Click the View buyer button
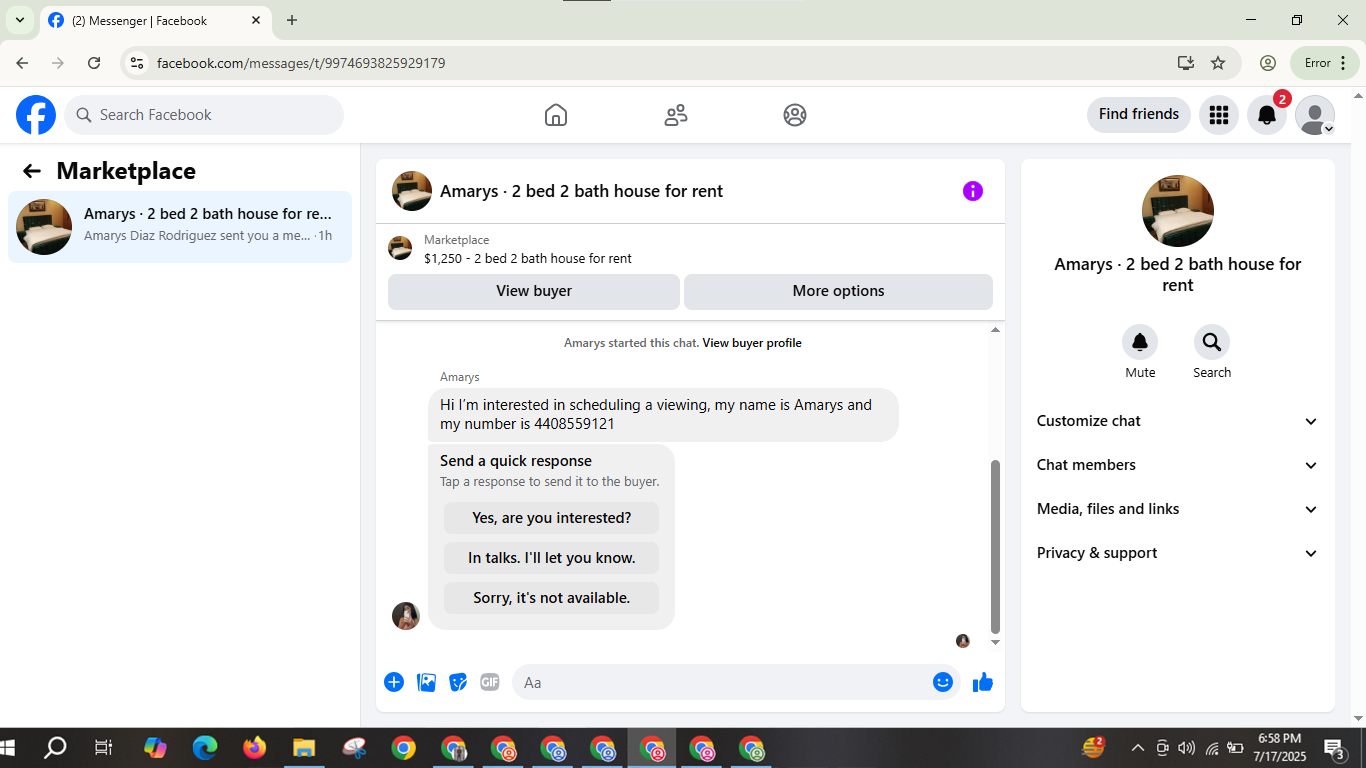Screen dimensions: 1366x768 pos(534,291)
